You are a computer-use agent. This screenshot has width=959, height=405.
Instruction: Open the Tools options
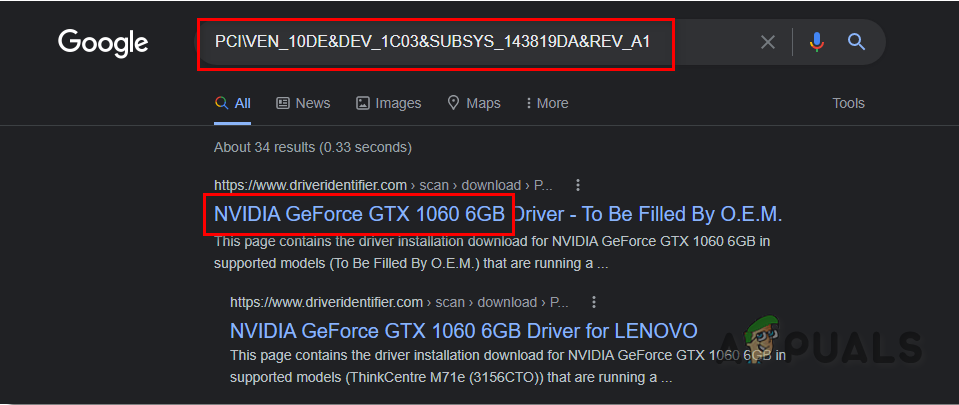[848, 103]
